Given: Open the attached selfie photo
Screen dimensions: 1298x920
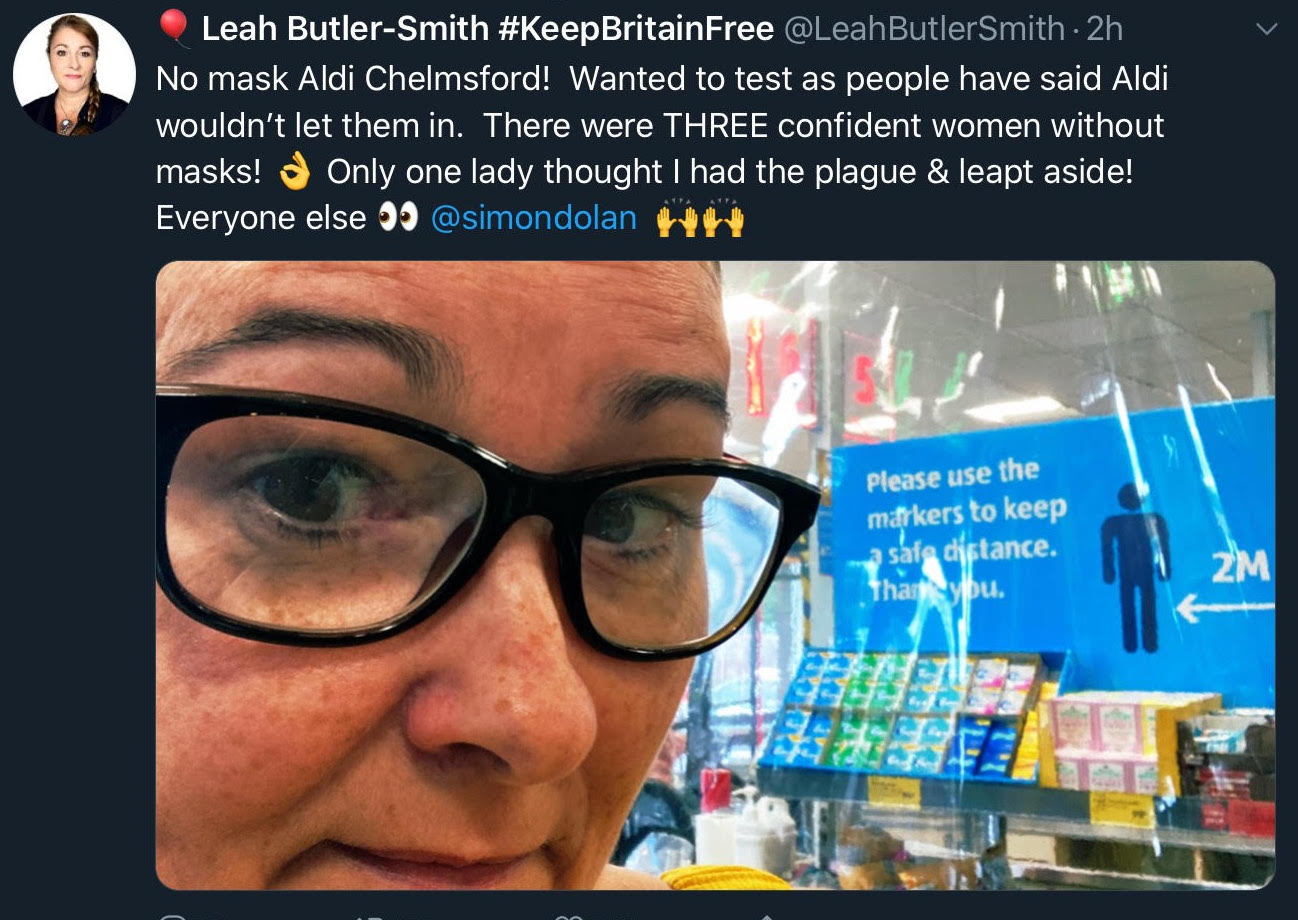Looking at the screenshot, I should point(715,575).
